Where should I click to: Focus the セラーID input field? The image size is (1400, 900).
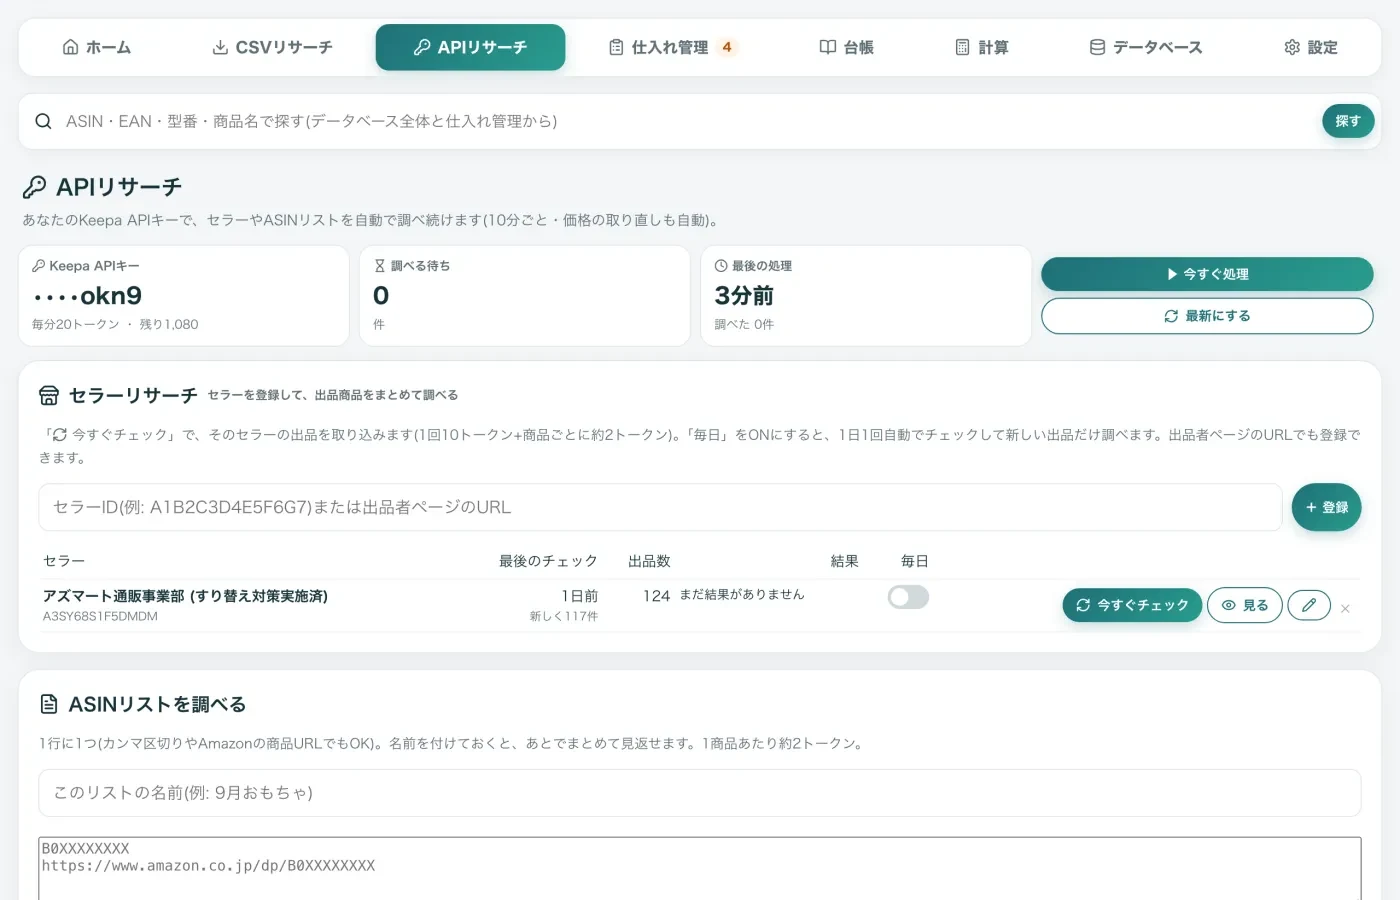[x=660, y=507]
